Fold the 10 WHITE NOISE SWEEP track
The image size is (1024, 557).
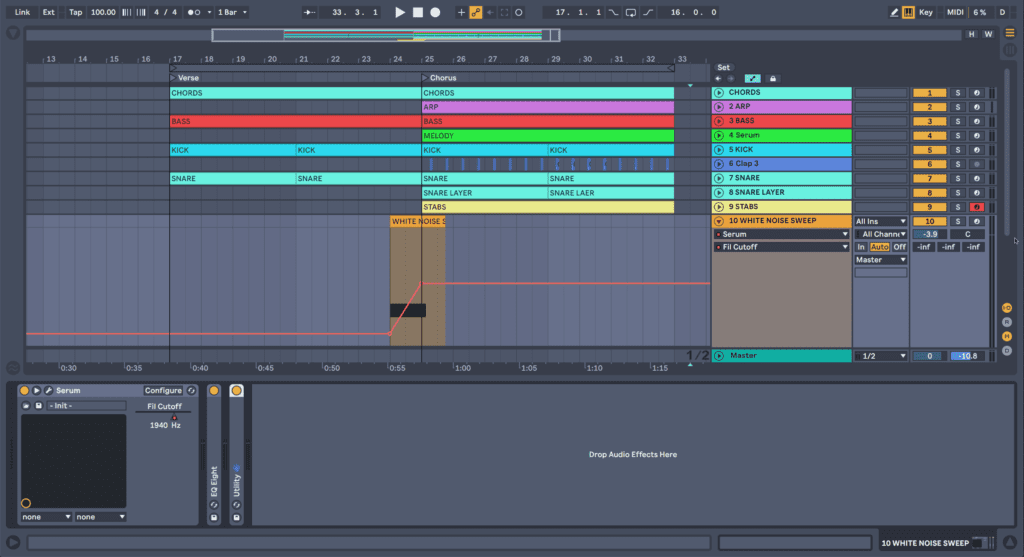pyautogui.click(x=719, y=221)
